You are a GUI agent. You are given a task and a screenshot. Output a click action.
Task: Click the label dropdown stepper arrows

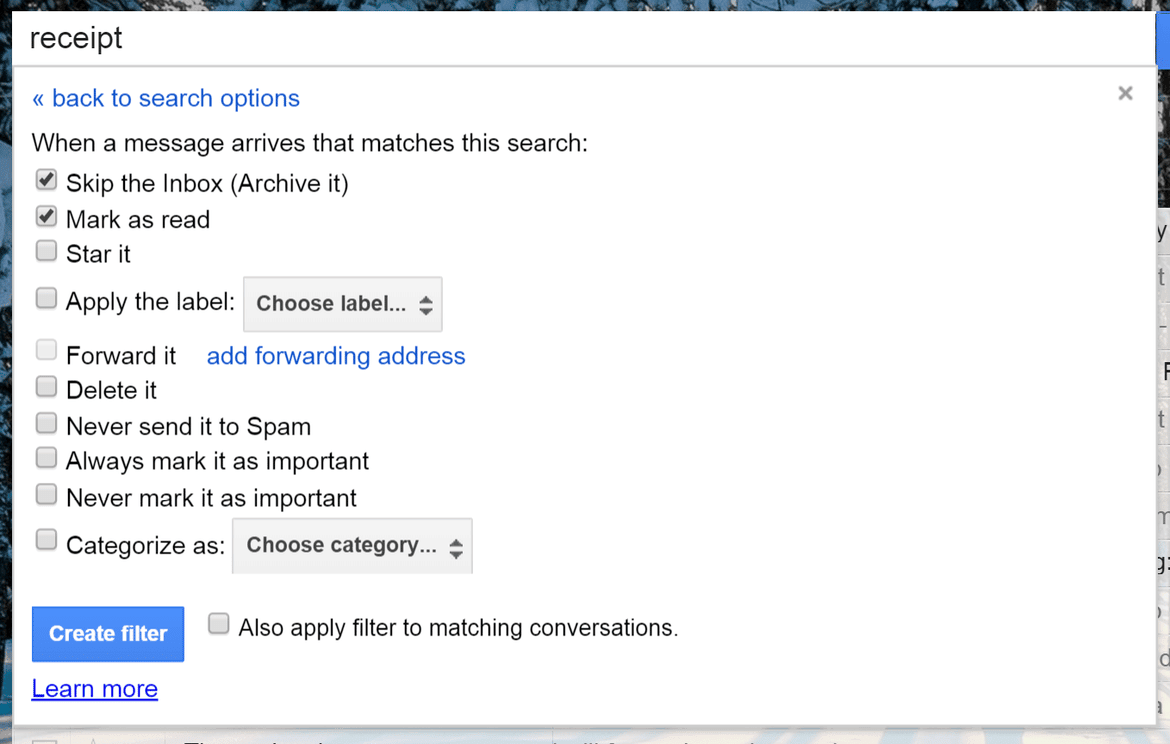(x=427, y=304)
